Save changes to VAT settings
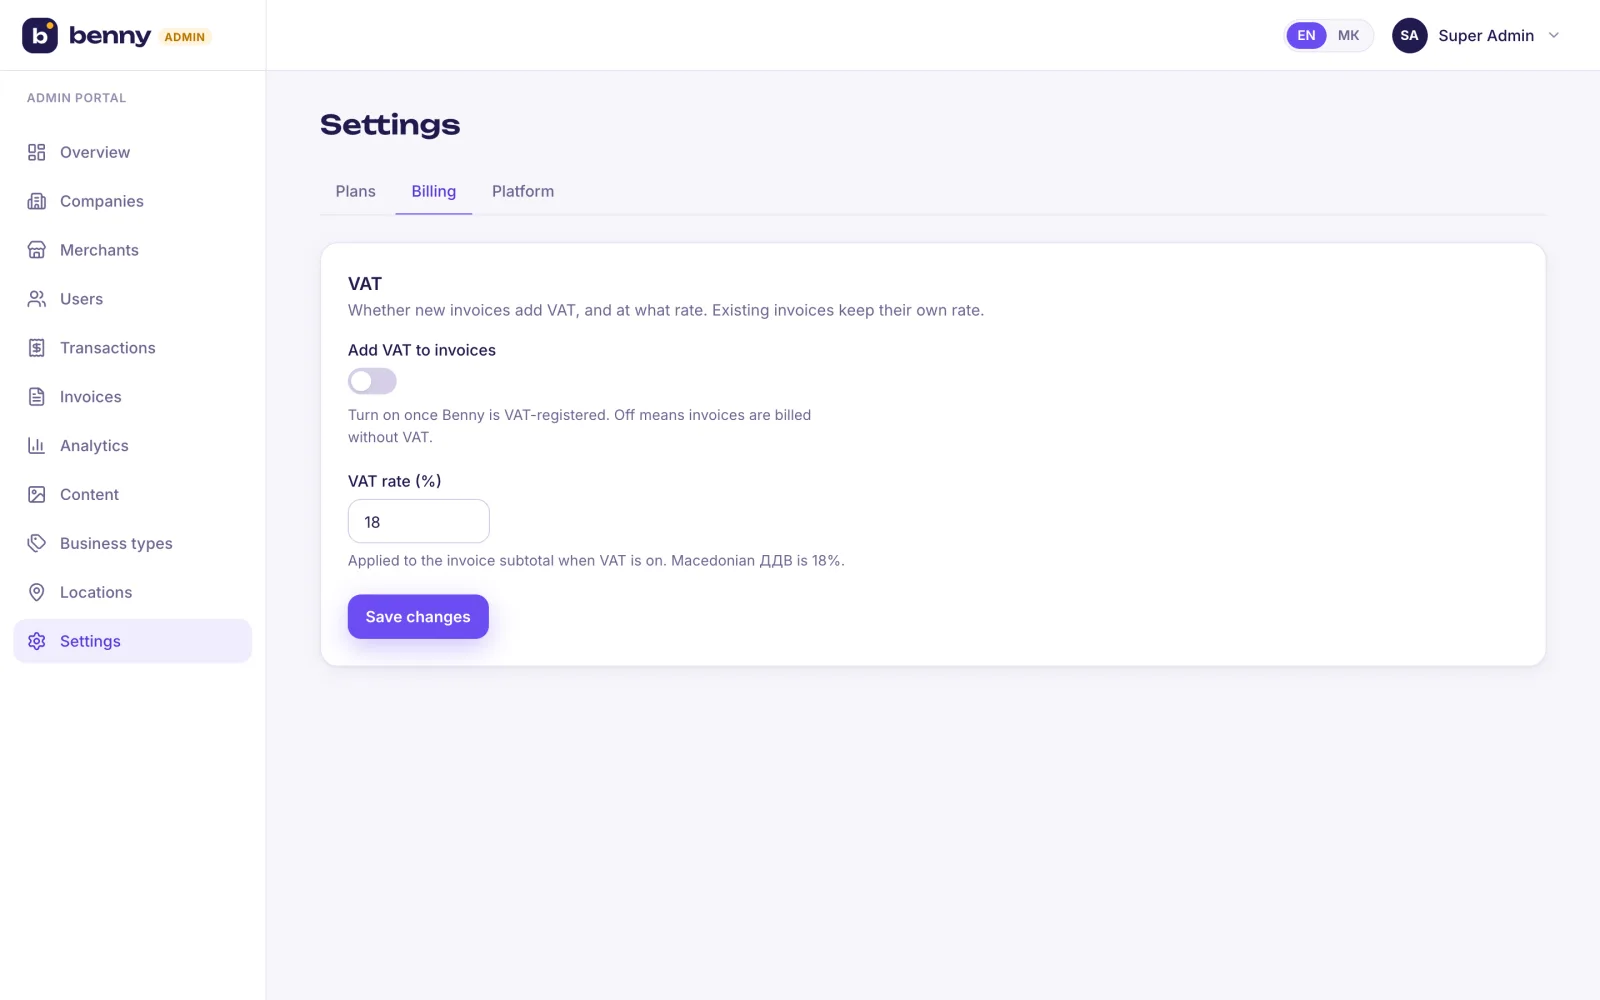 tap(418, 617)
